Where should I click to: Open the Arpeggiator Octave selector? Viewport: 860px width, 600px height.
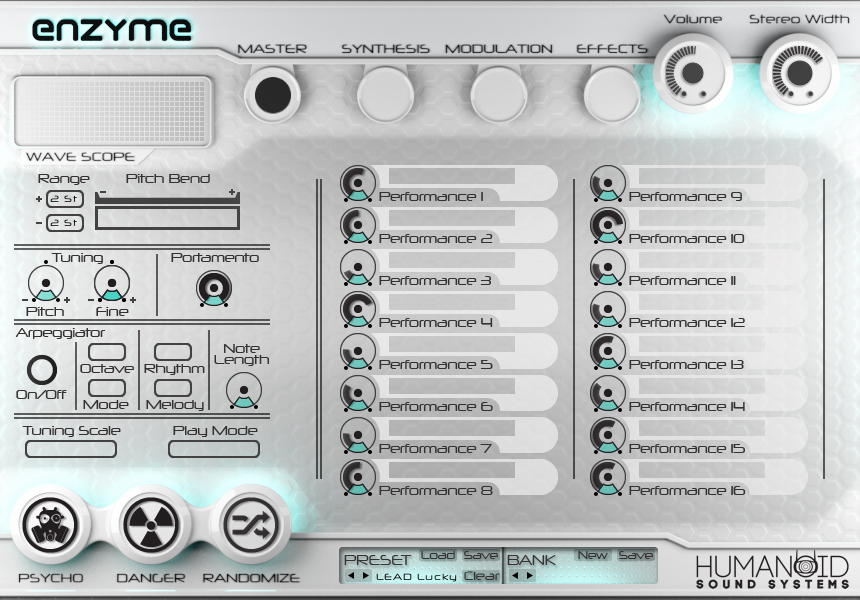[107, 352]
